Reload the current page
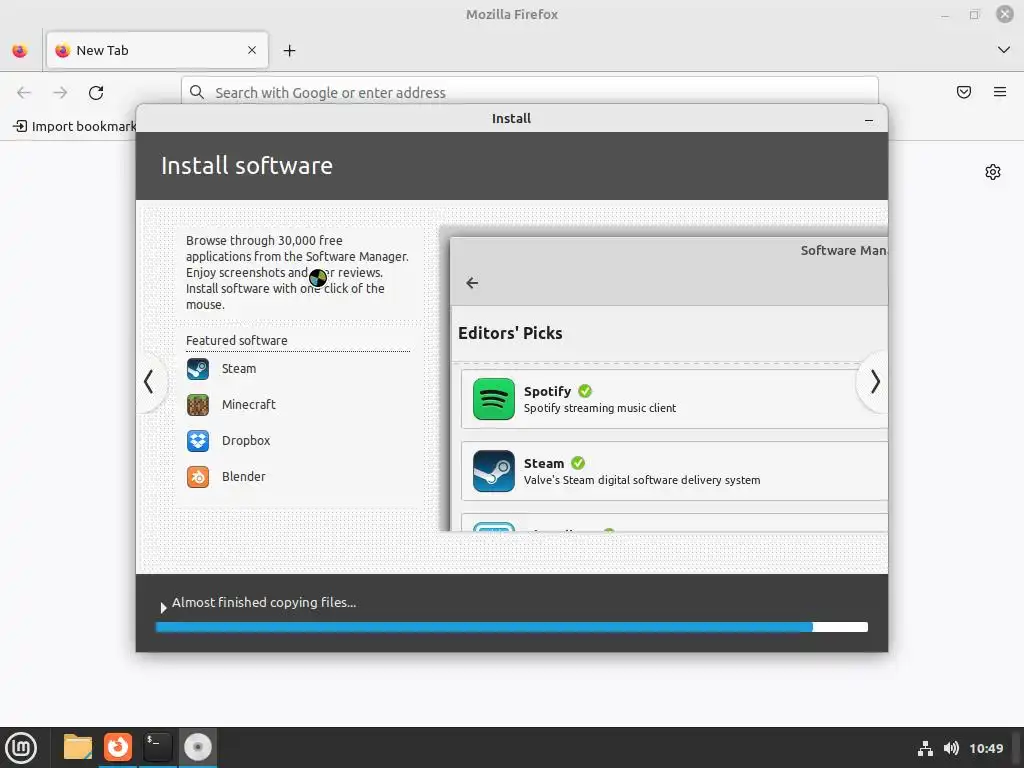The image size is (1024, 768). 96,93
